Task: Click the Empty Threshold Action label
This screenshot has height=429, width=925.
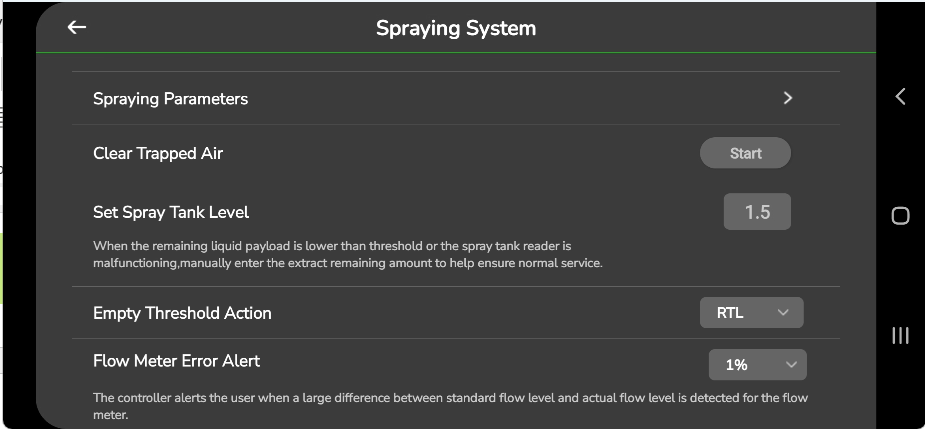Action: pos(182,313)
